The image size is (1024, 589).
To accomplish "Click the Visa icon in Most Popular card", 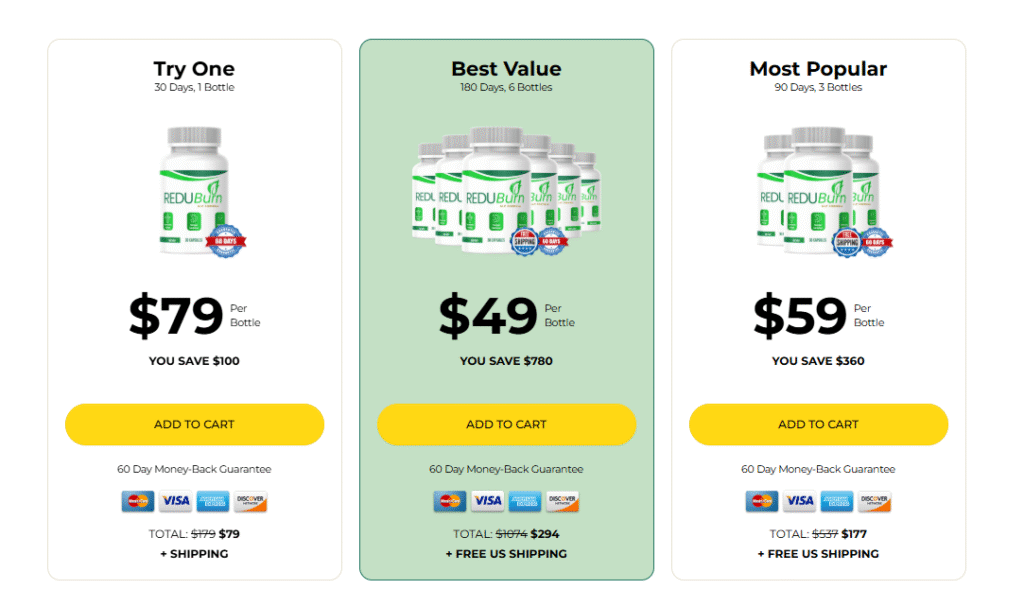I will click(799, 501).
